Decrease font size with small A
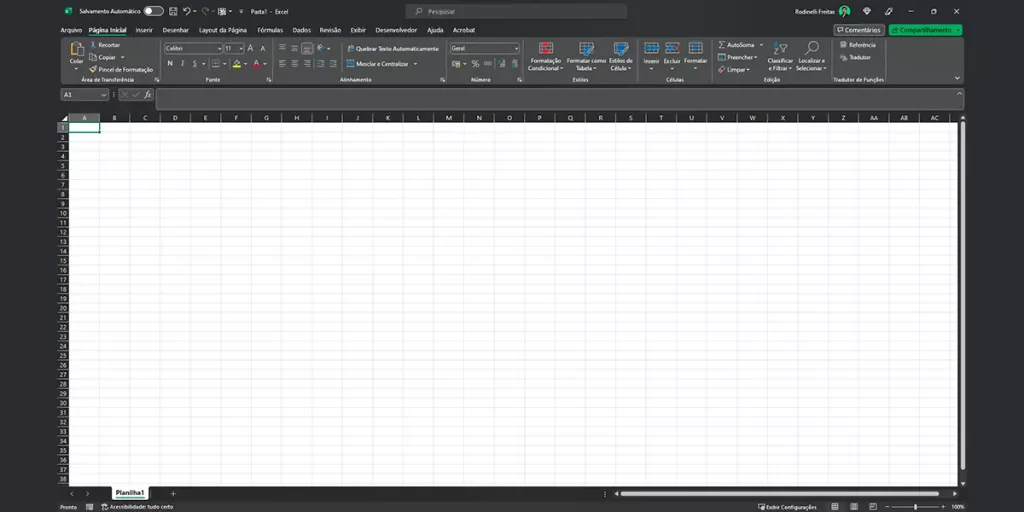The image size is (1024, 512). 263,48
